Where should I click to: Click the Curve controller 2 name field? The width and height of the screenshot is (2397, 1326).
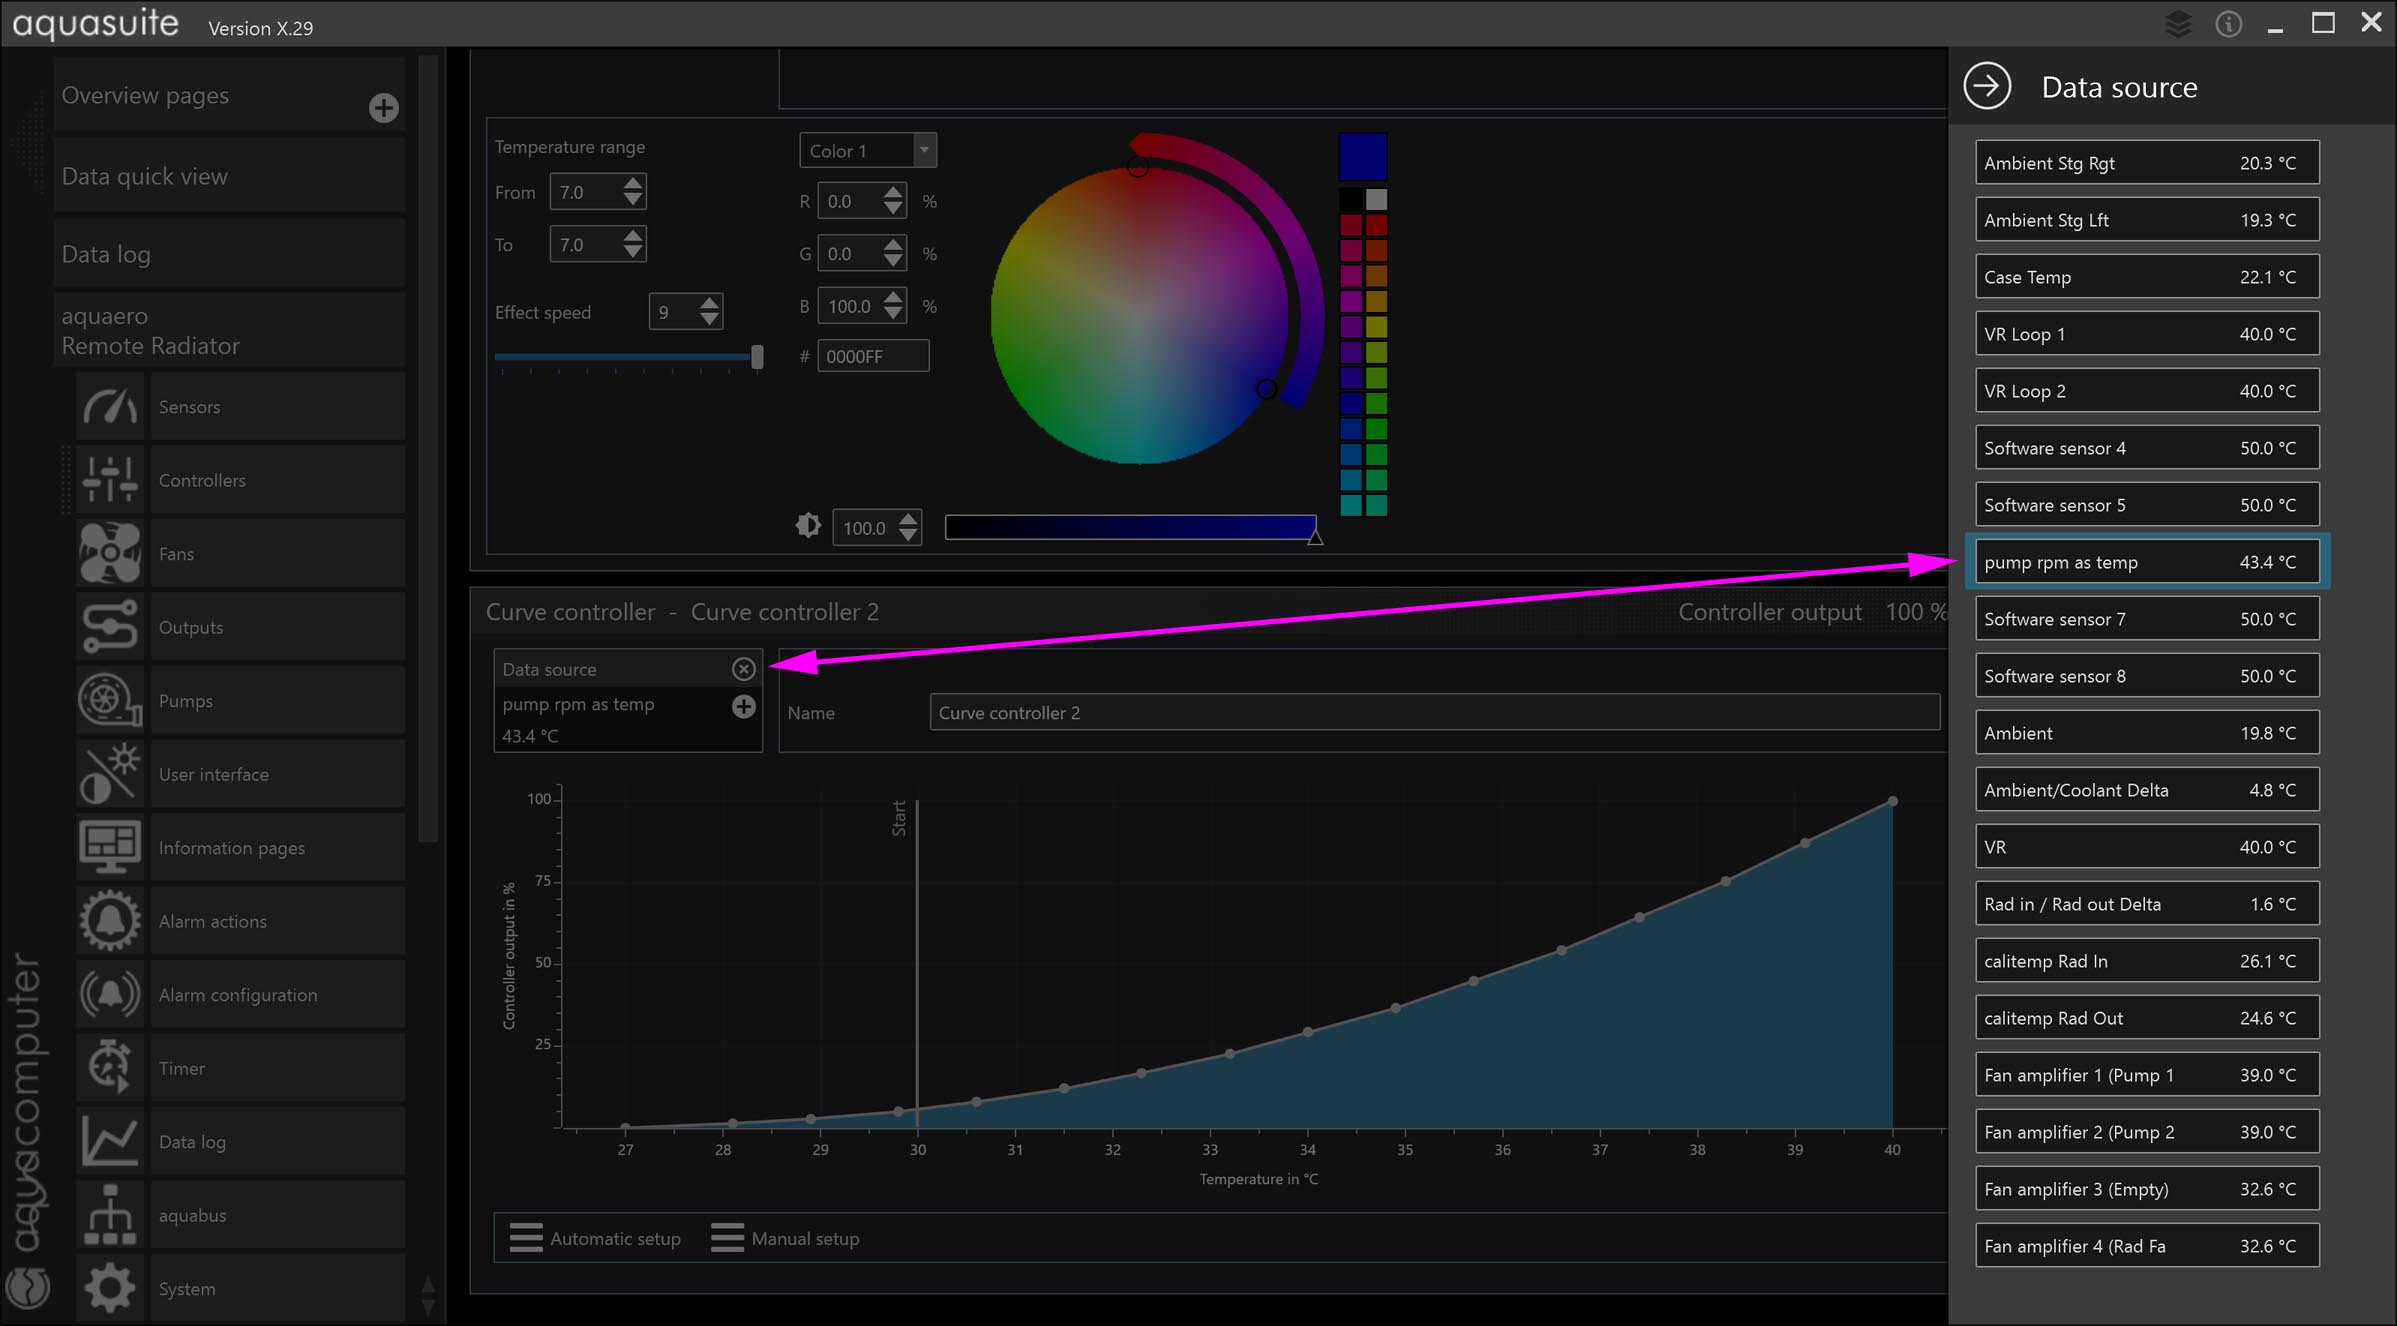coord(1433,713)
